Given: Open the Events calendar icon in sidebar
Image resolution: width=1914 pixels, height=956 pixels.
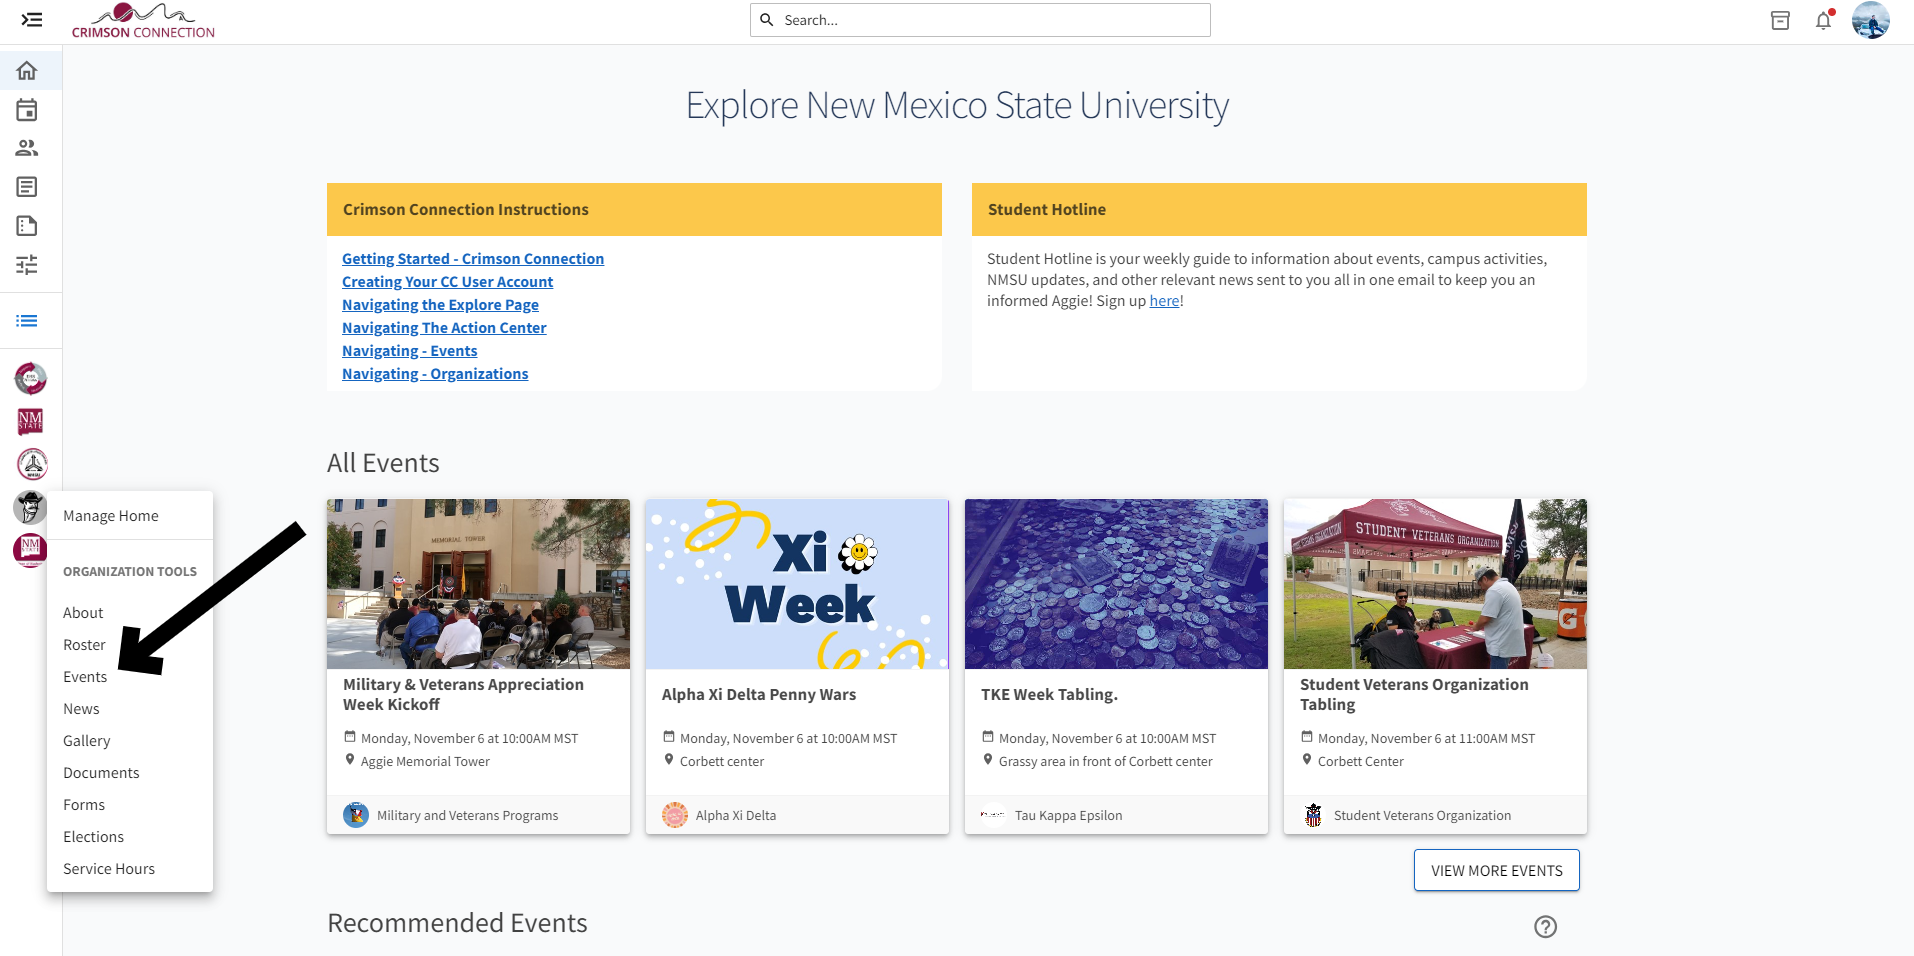Looking at the screenshot, I should pyautogui.click(x=27, y=109).
